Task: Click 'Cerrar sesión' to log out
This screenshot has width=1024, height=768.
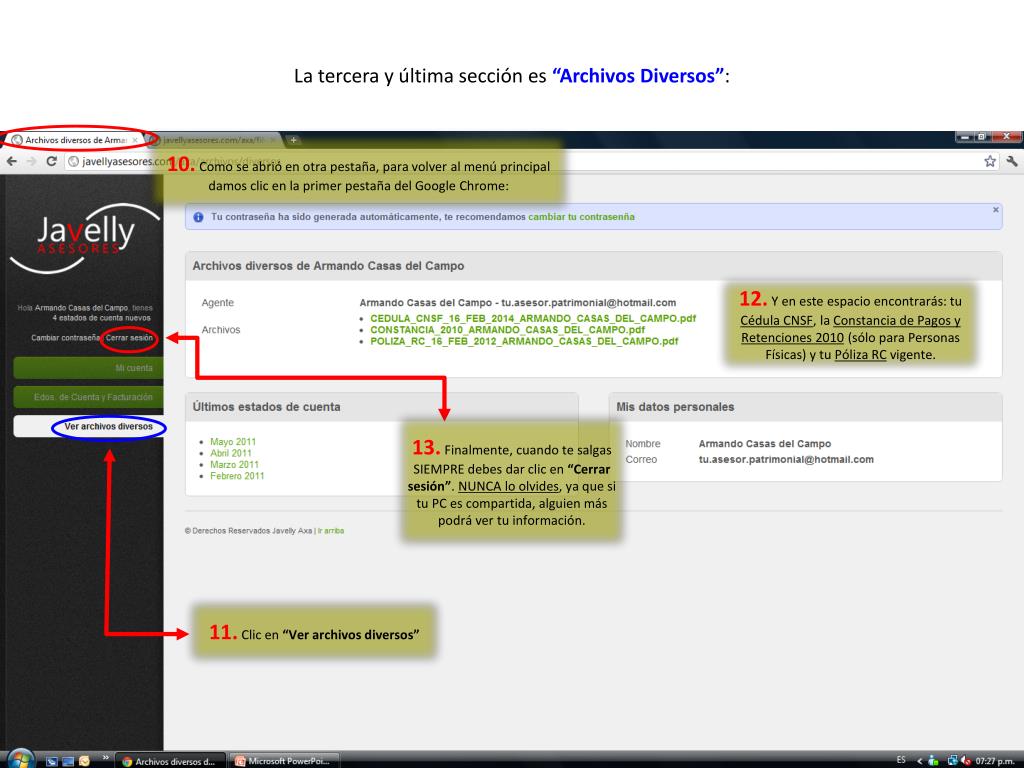Action: tap(129, 338)
